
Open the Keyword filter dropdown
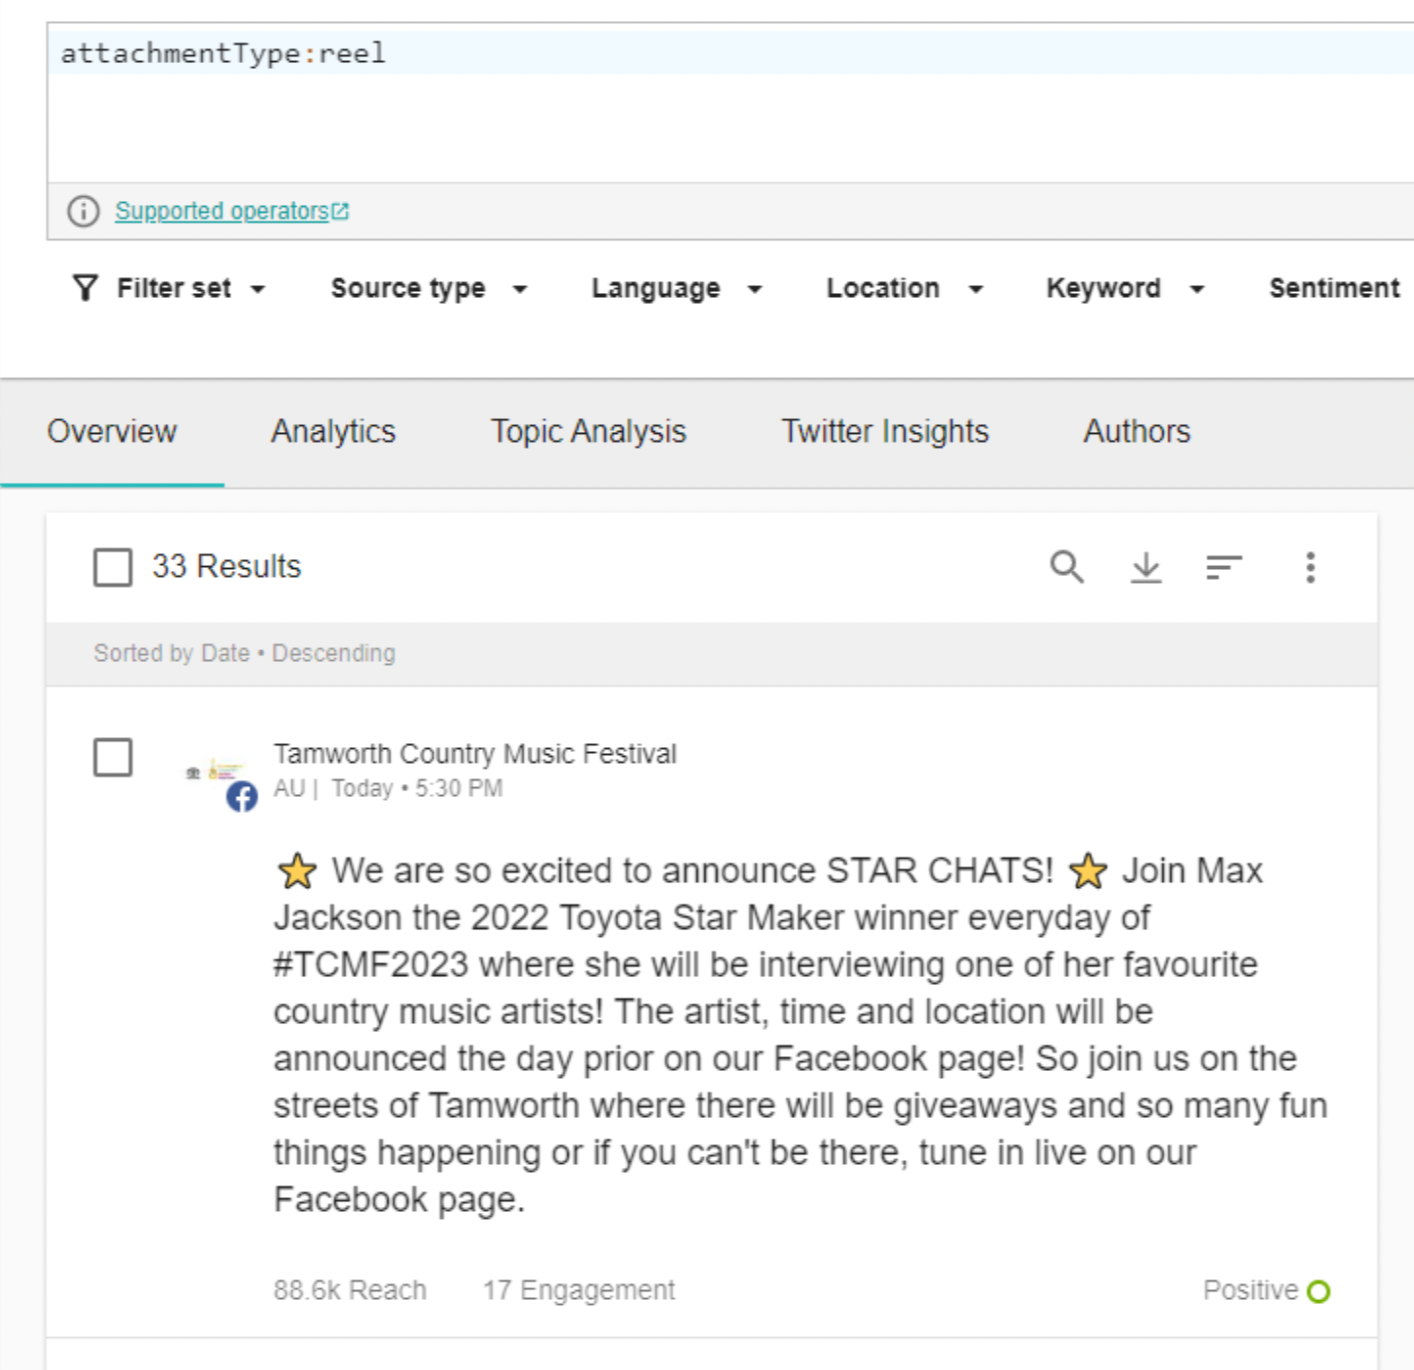point(1126,288)
